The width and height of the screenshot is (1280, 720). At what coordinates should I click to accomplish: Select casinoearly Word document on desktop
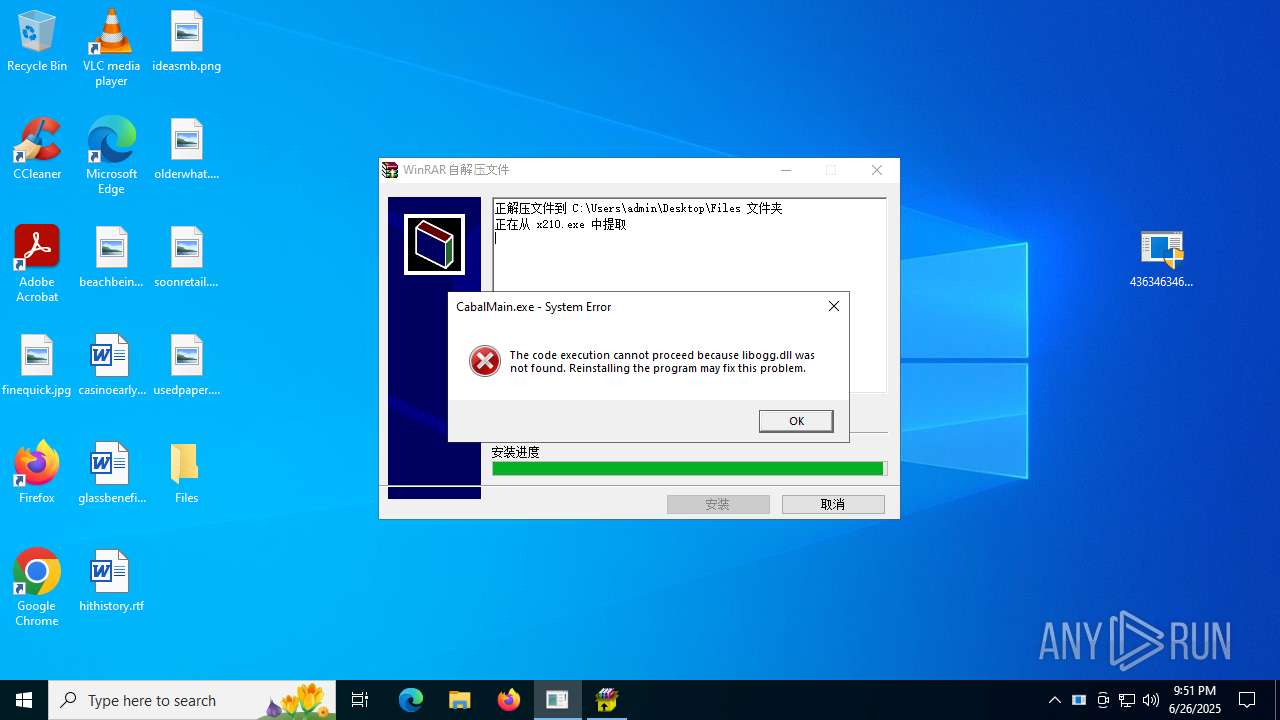[111, 365]
